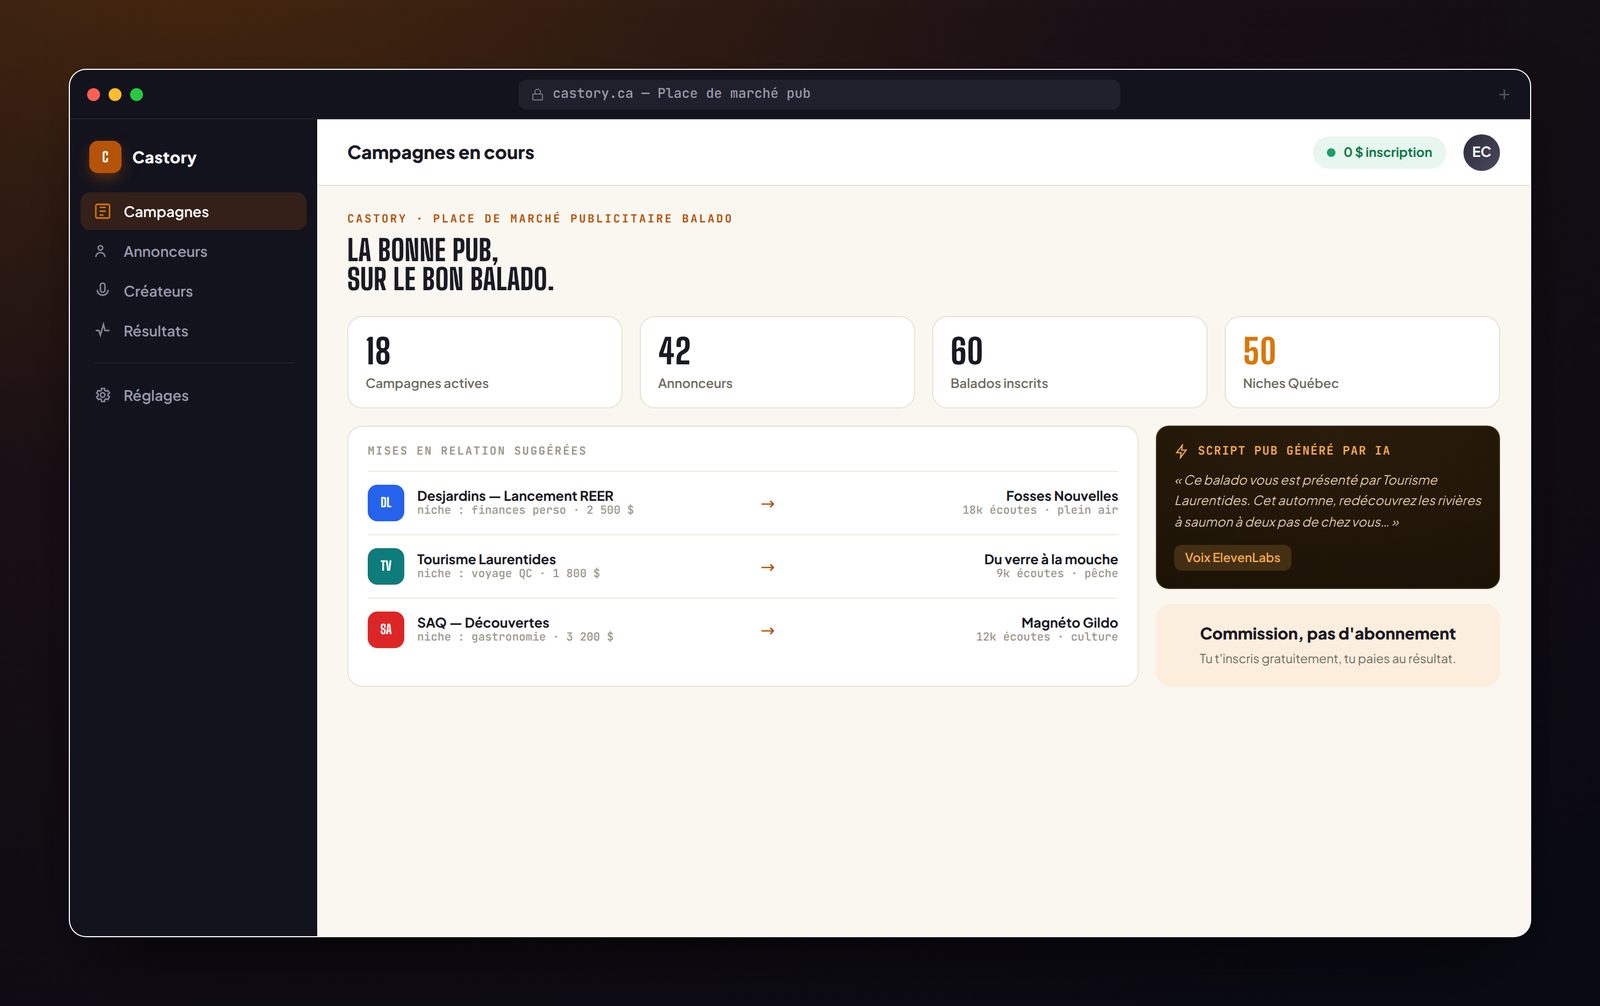Click the Créateurs microphone icon
1600x1006 pixels.
(102, 290)
